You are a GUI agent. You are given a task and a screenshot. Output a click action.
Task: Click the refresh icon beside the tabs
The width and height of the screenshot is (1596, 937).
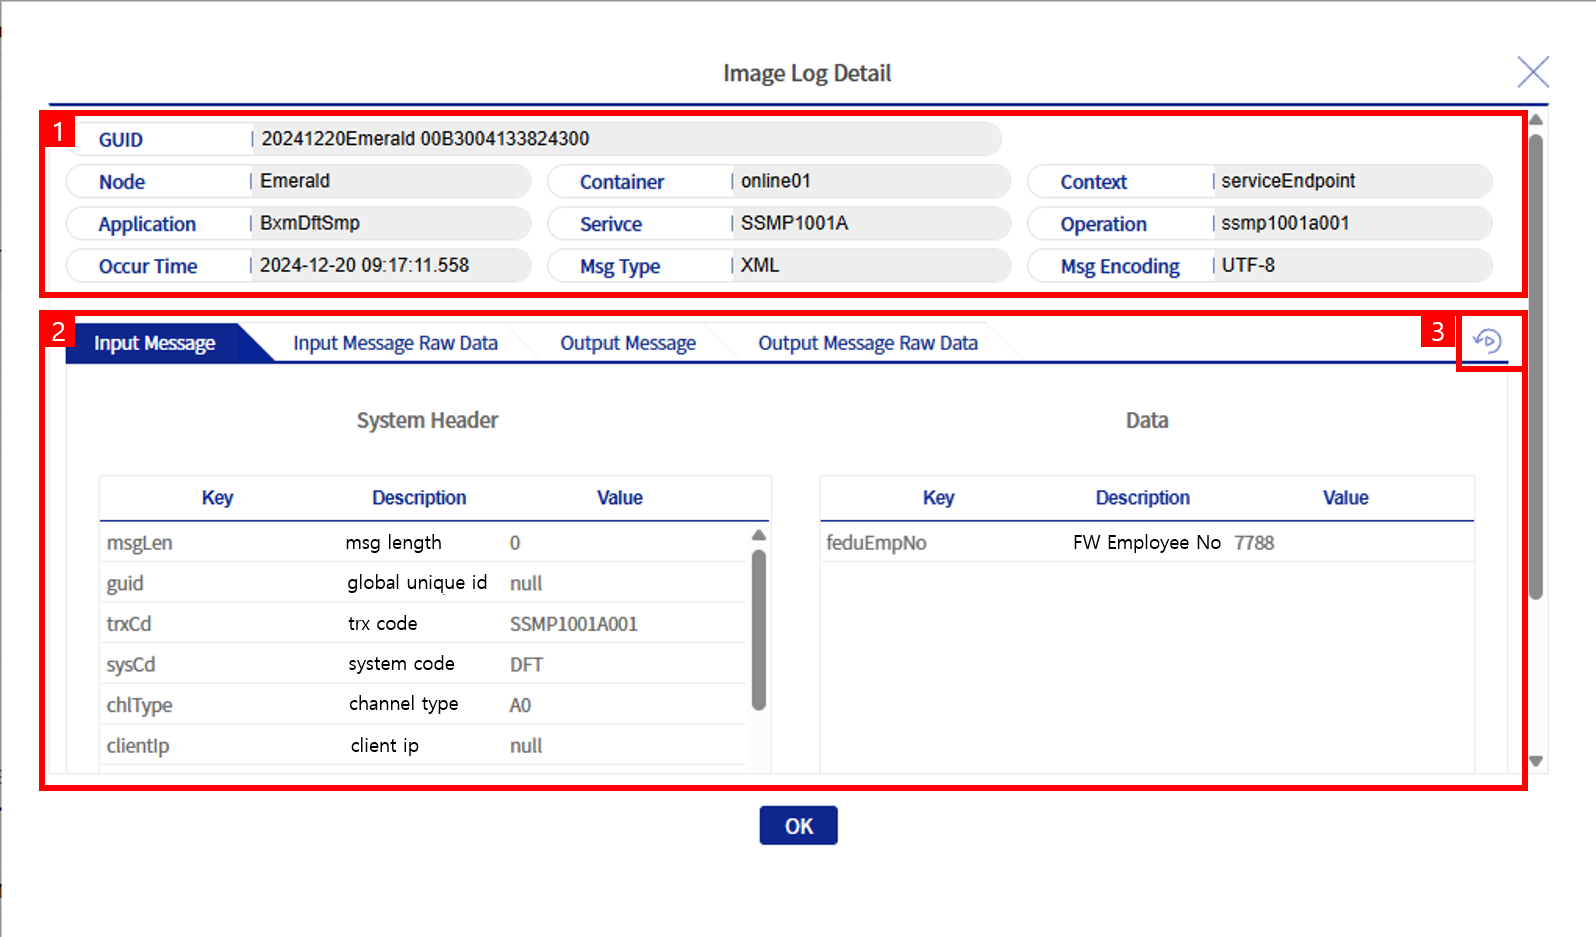(x=1487, y=341)
